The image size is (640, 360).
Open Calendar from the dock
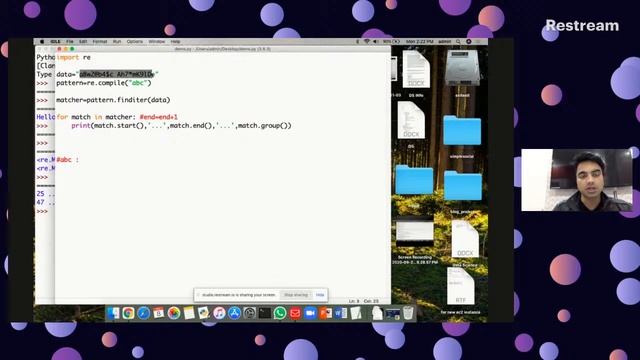[158, 313]
